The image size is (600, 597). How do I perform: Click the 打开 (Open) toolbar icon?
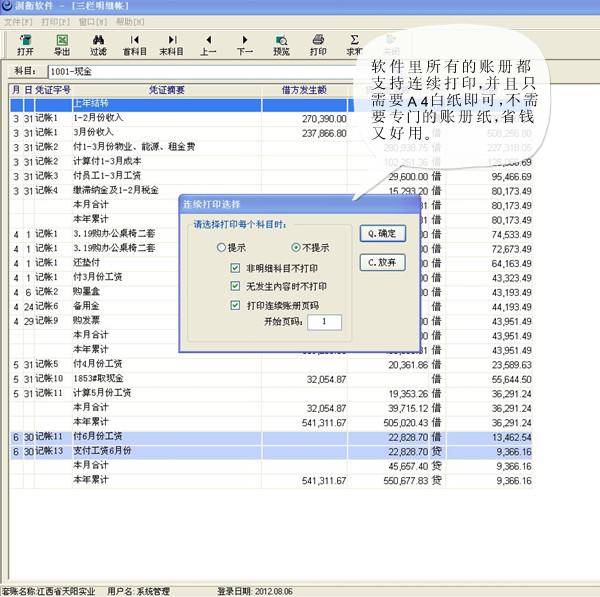25,45
